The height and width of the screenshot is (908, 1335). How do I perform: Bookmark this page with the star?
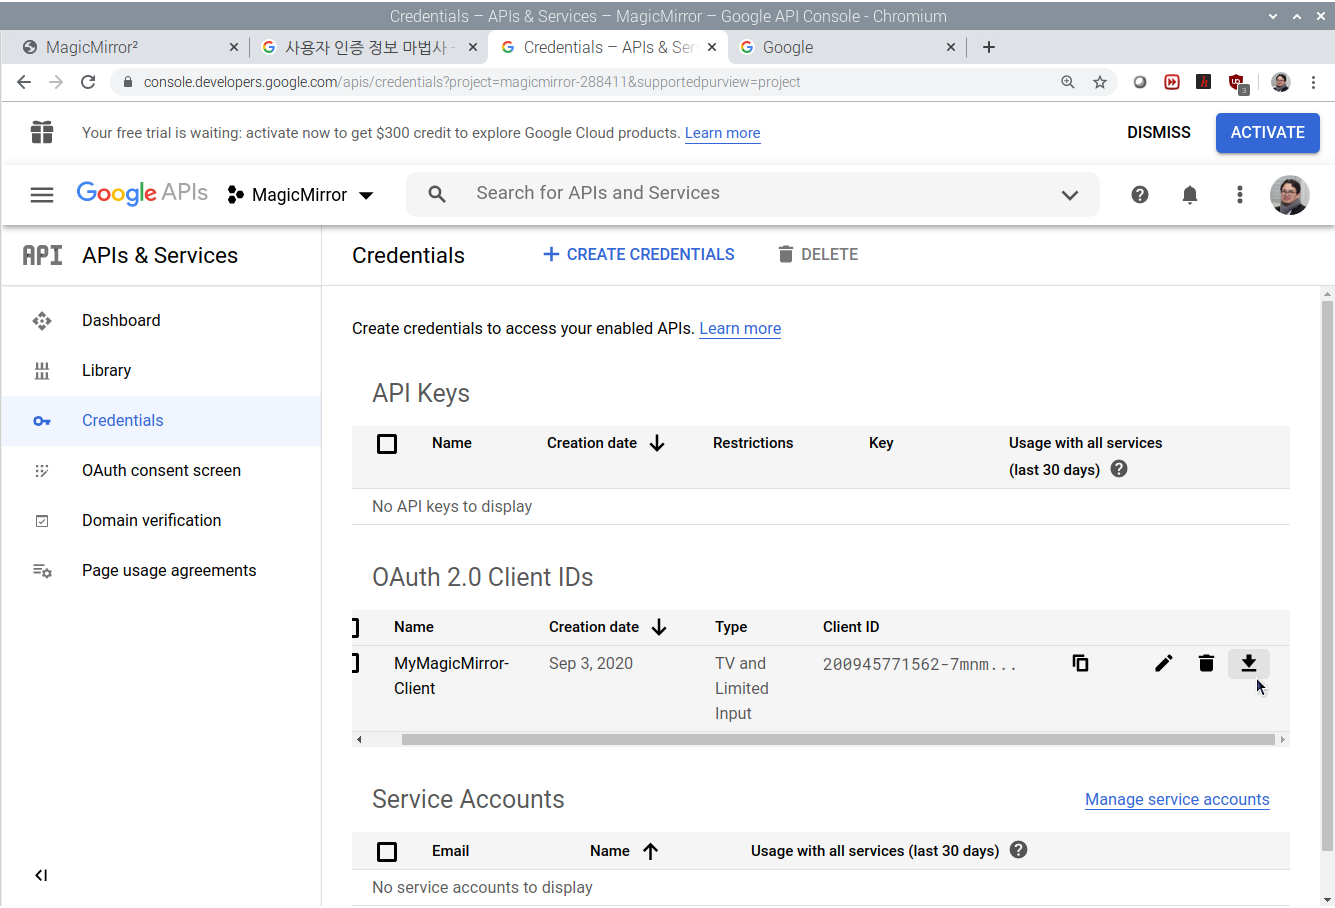pos(1100,82)
